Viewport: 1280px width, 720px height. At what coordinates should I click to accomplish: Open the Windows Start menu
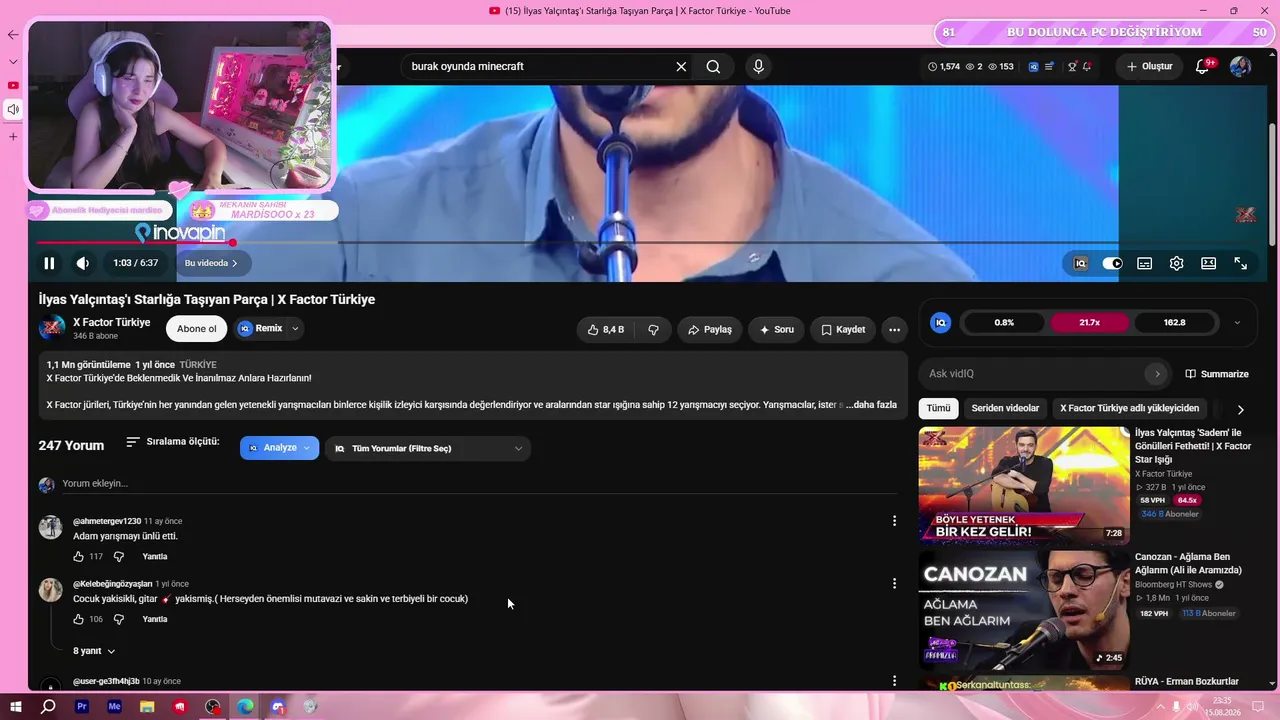pyautogui.click(x=16, y=707)
